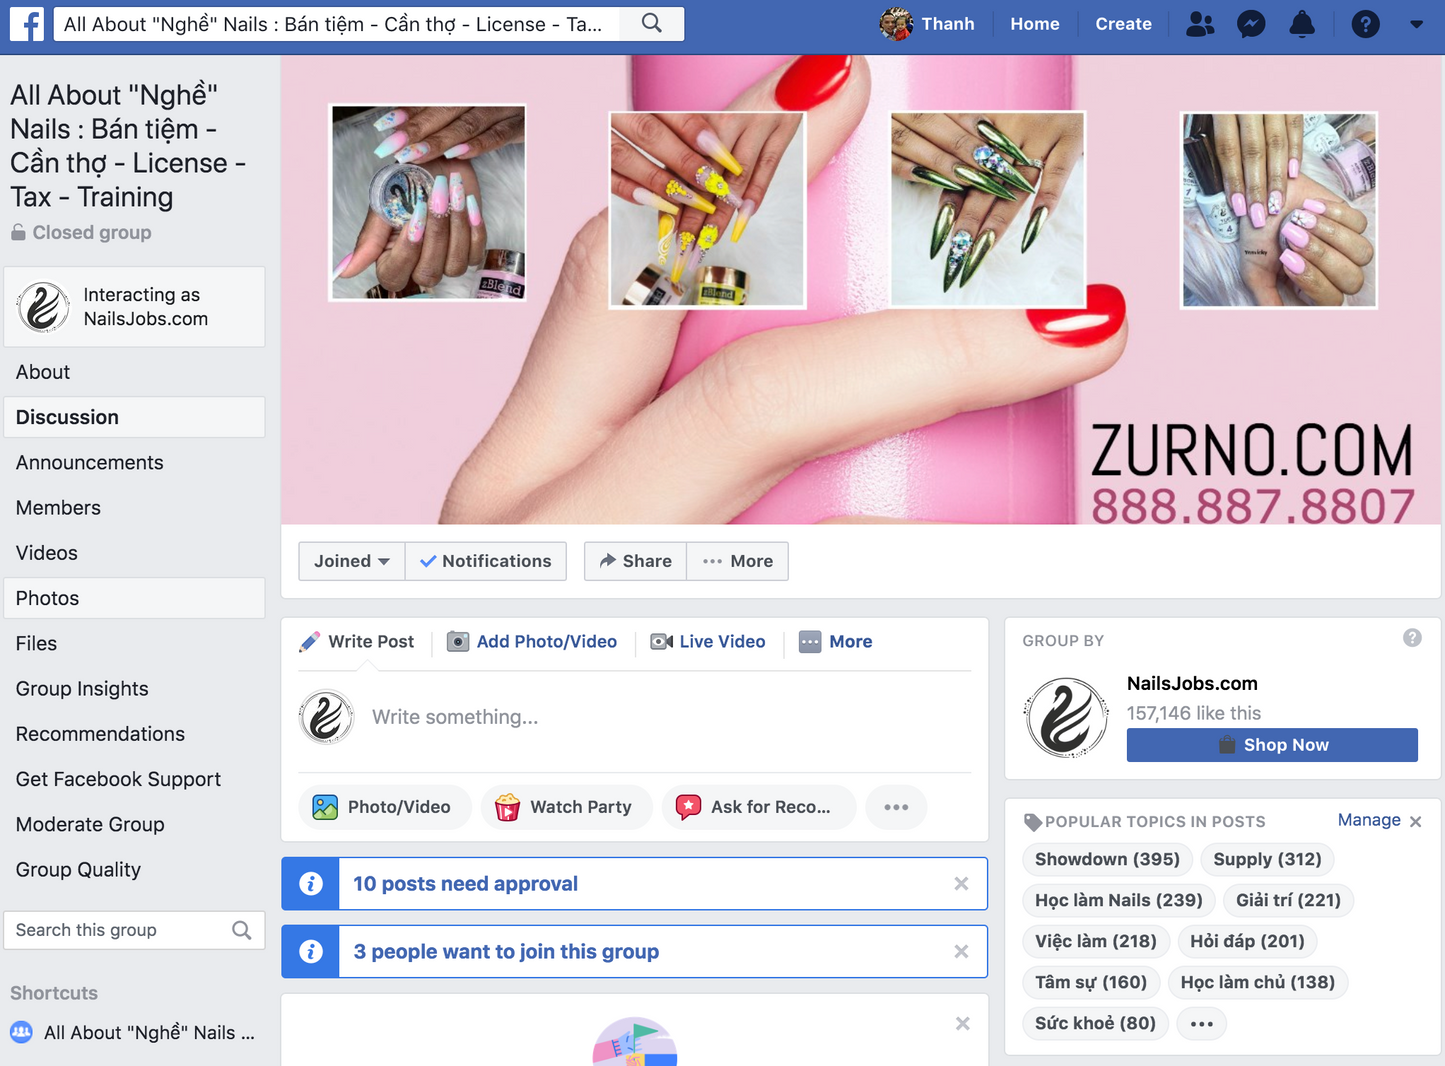Screen dimensions: 1445x1066
Task: Click Manage popular topics
Action: tap(1369, 820)
